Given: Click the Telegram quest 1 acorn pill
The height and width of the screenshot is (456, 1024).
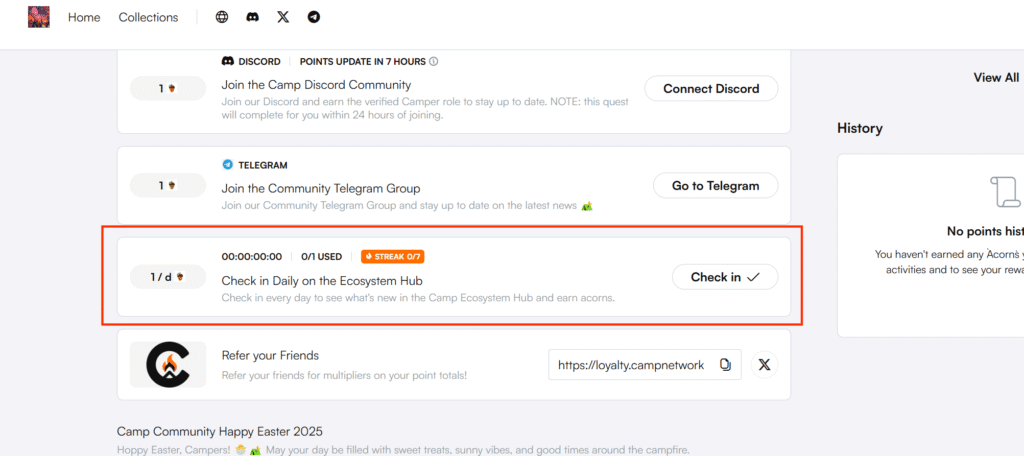Looking at the screenshot, I should 168,186.
